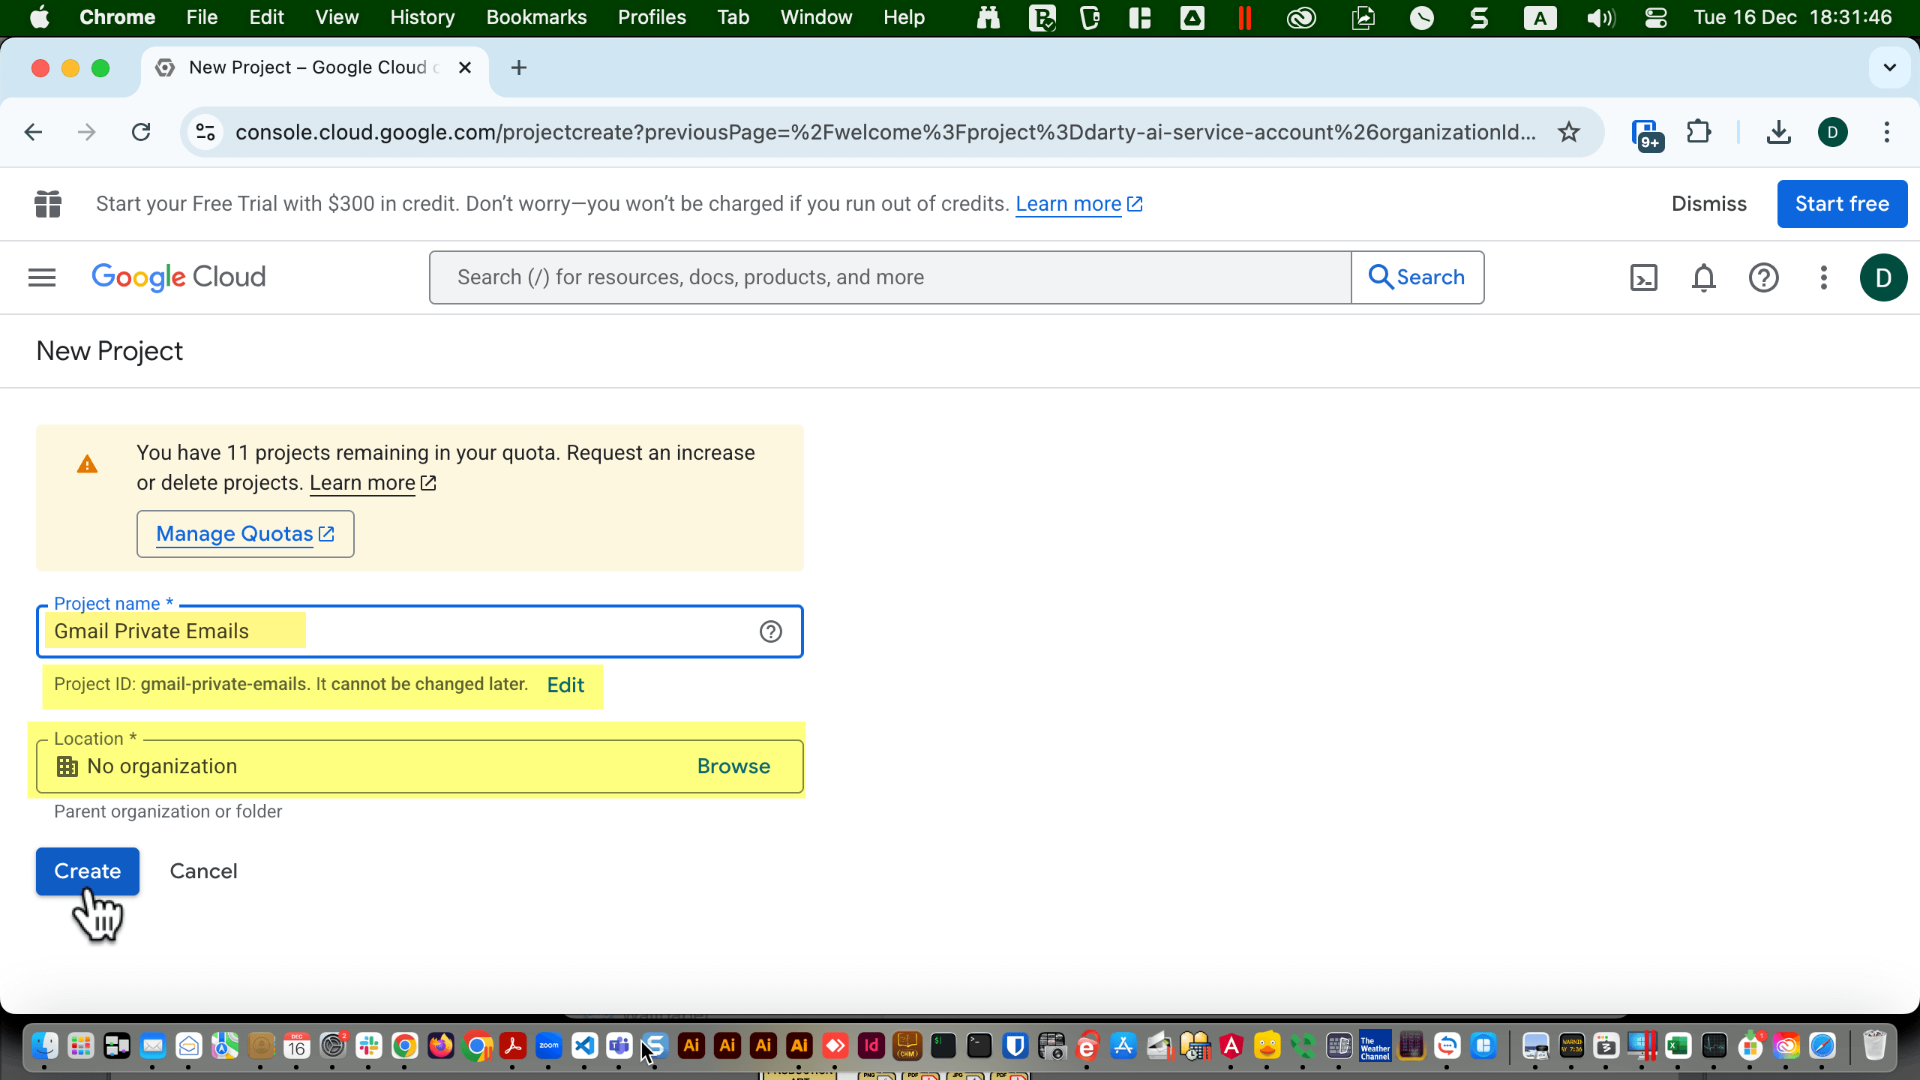
Task: Open Chrome tab search chevron
Action: click(x=1889, y=67)
